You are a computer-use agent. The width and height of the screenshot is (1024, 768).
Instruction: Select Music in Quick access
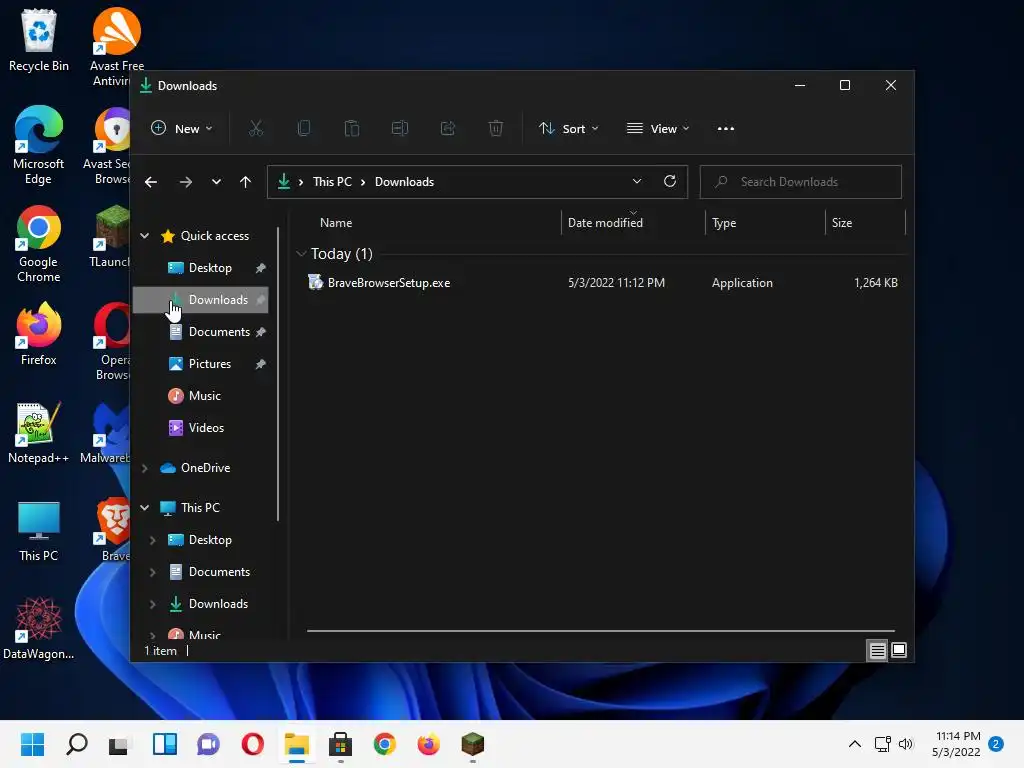pos(202,396)
